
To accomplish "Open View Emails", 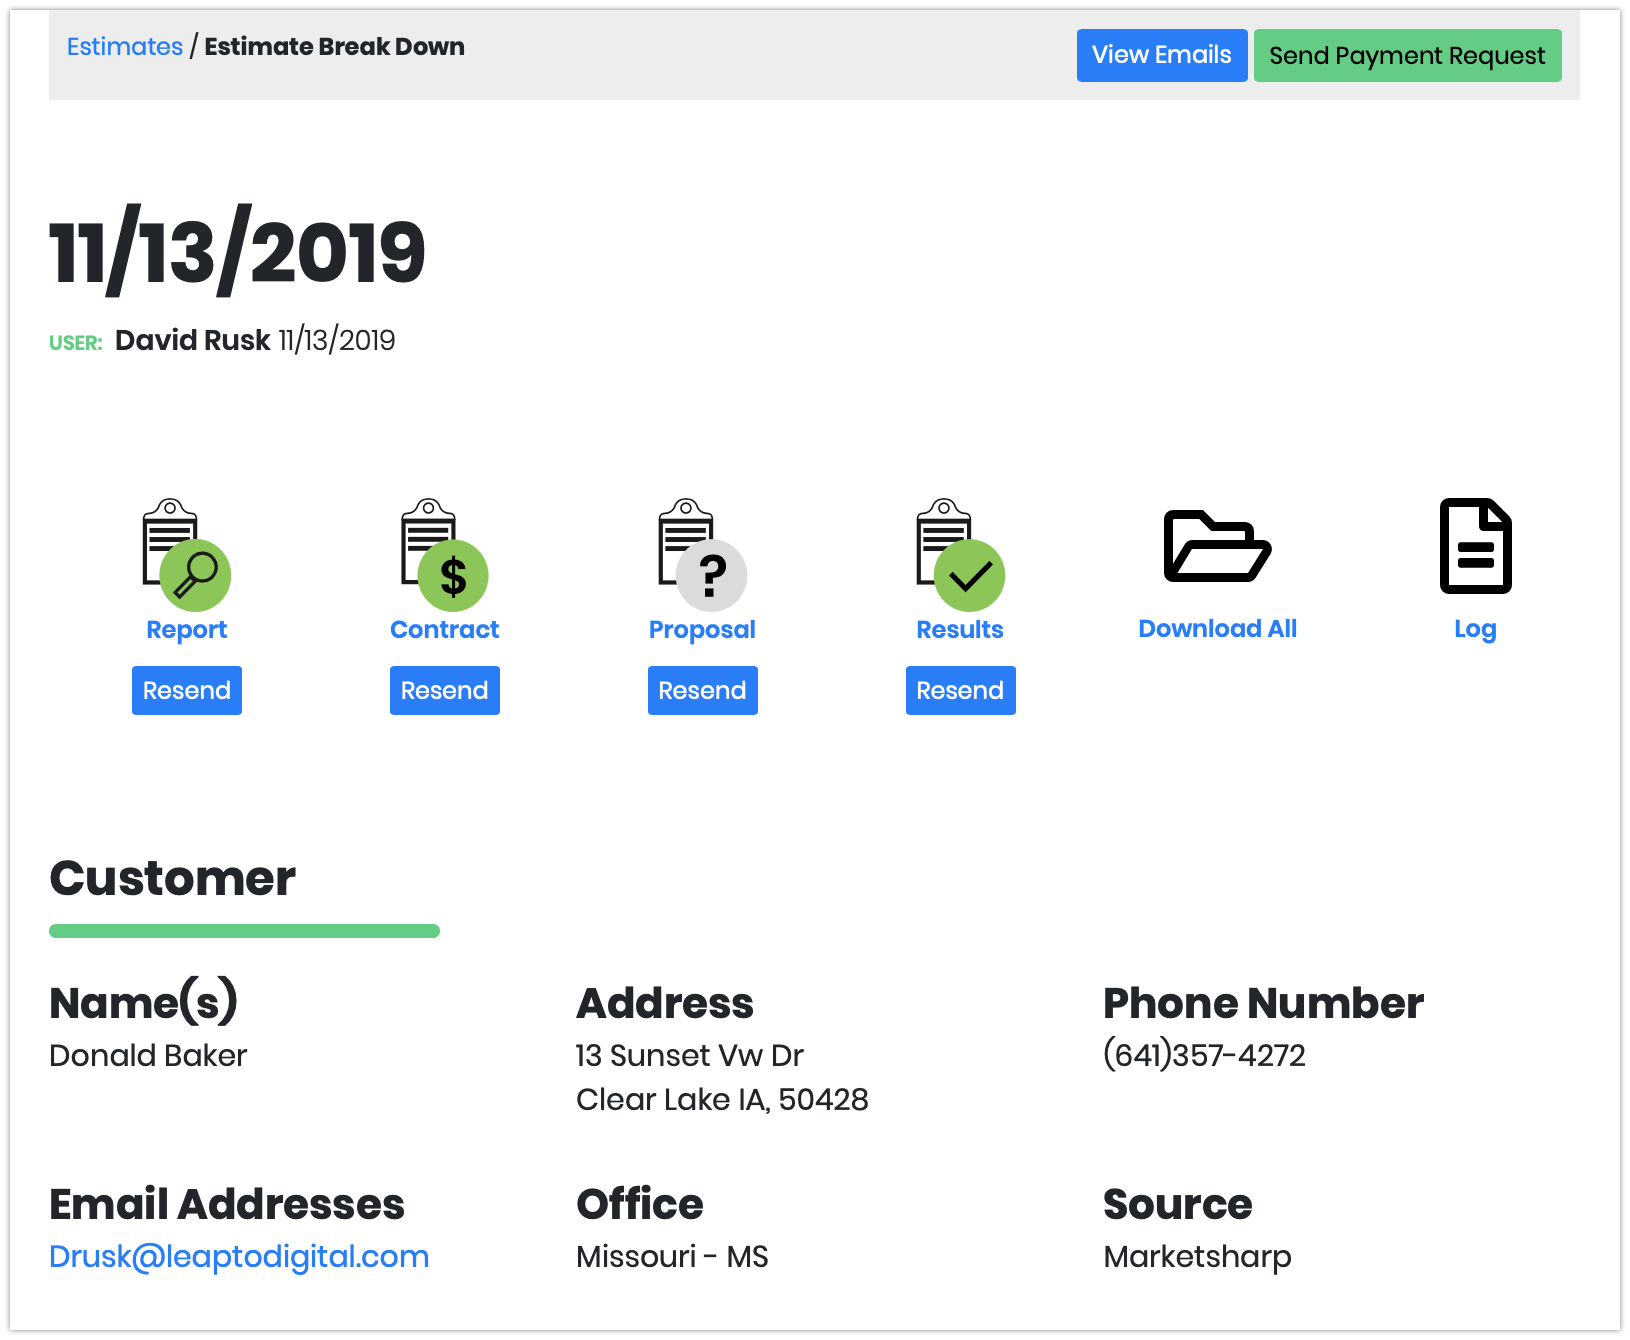I will click(x=1162, y=55).
